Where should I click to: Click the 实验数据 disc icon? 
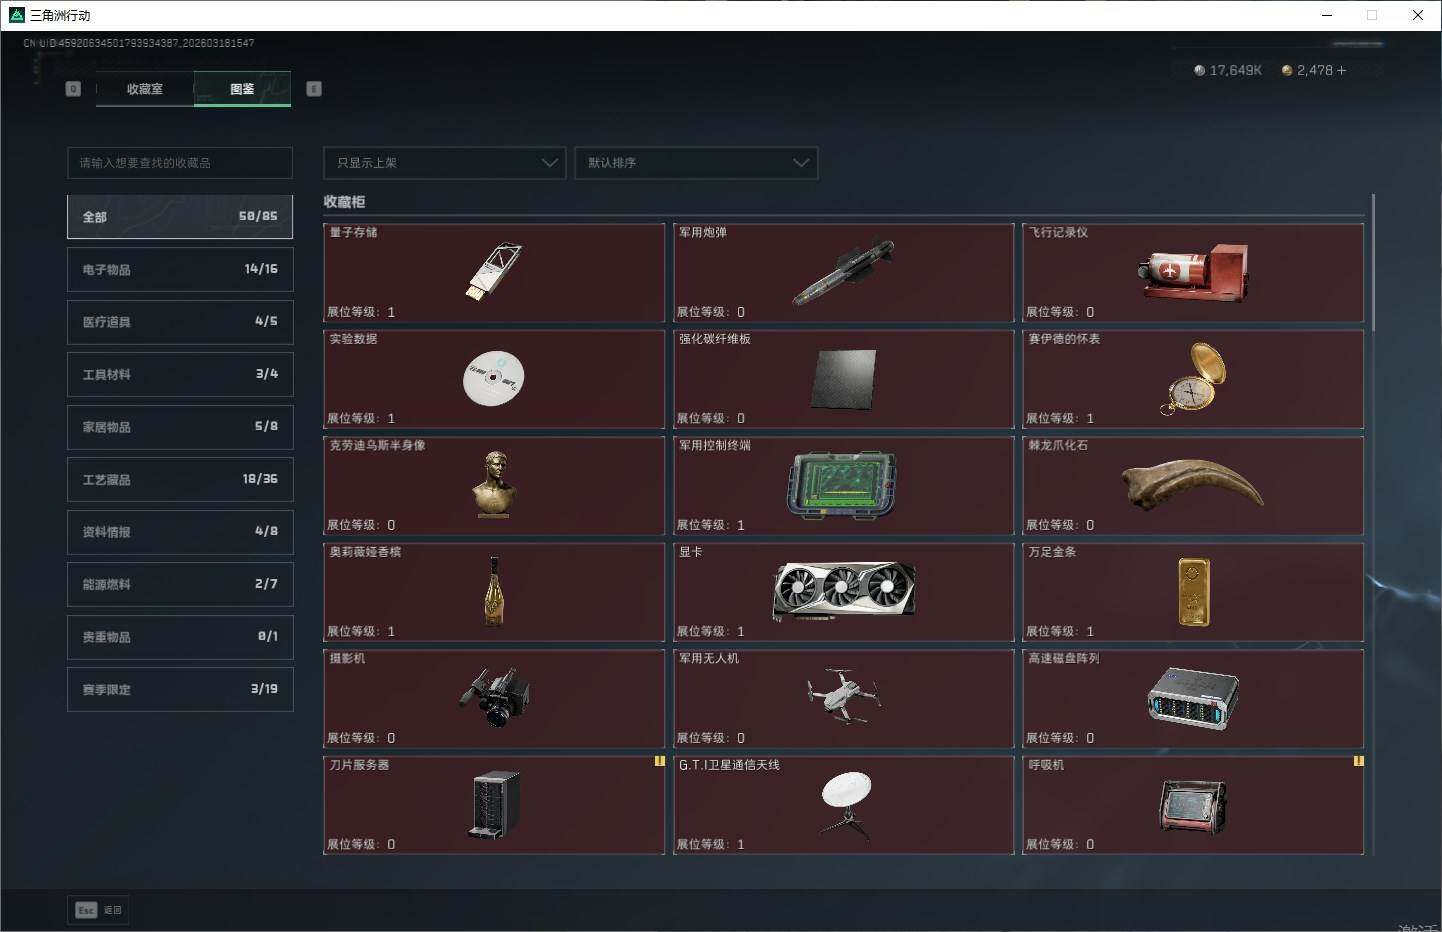(x=494, y=378)
